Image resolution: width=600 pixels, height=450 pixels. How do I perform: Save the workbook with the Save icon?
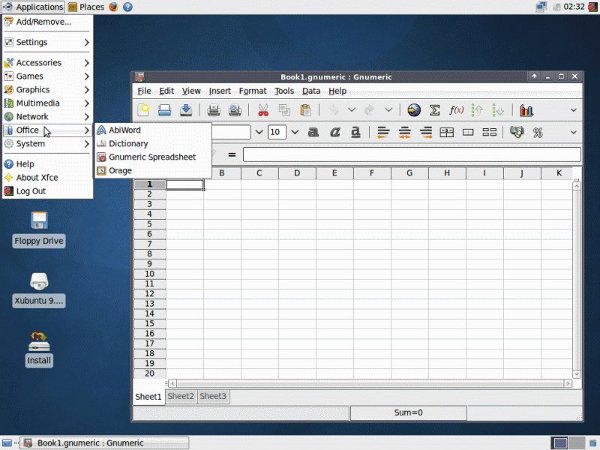[186, 110]
